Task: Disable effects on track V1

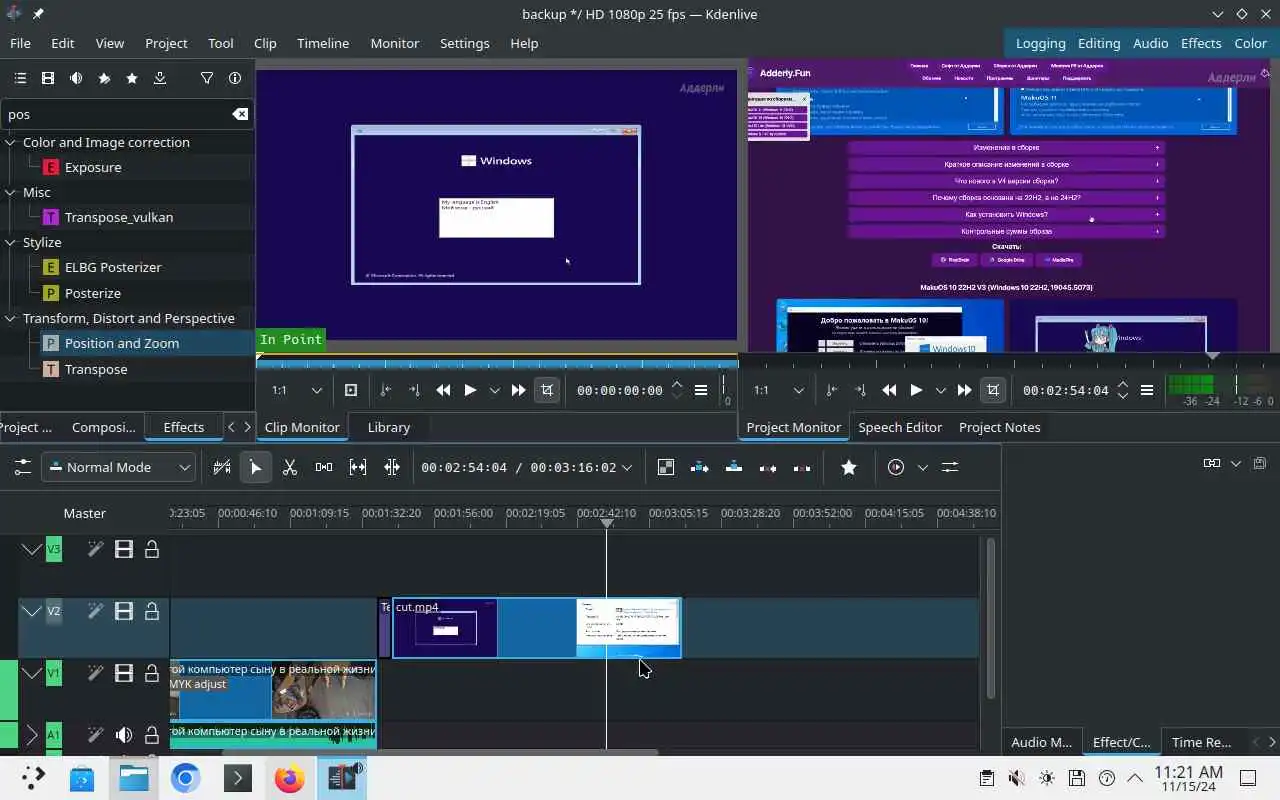Action: [95, 673]
